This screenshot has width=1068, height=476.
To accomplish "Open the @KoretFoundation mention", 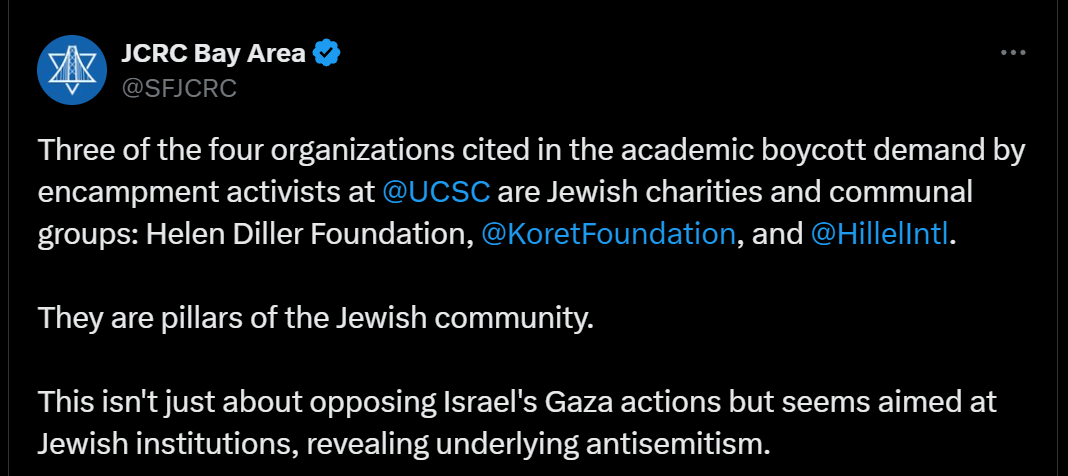I will point(608,234).
